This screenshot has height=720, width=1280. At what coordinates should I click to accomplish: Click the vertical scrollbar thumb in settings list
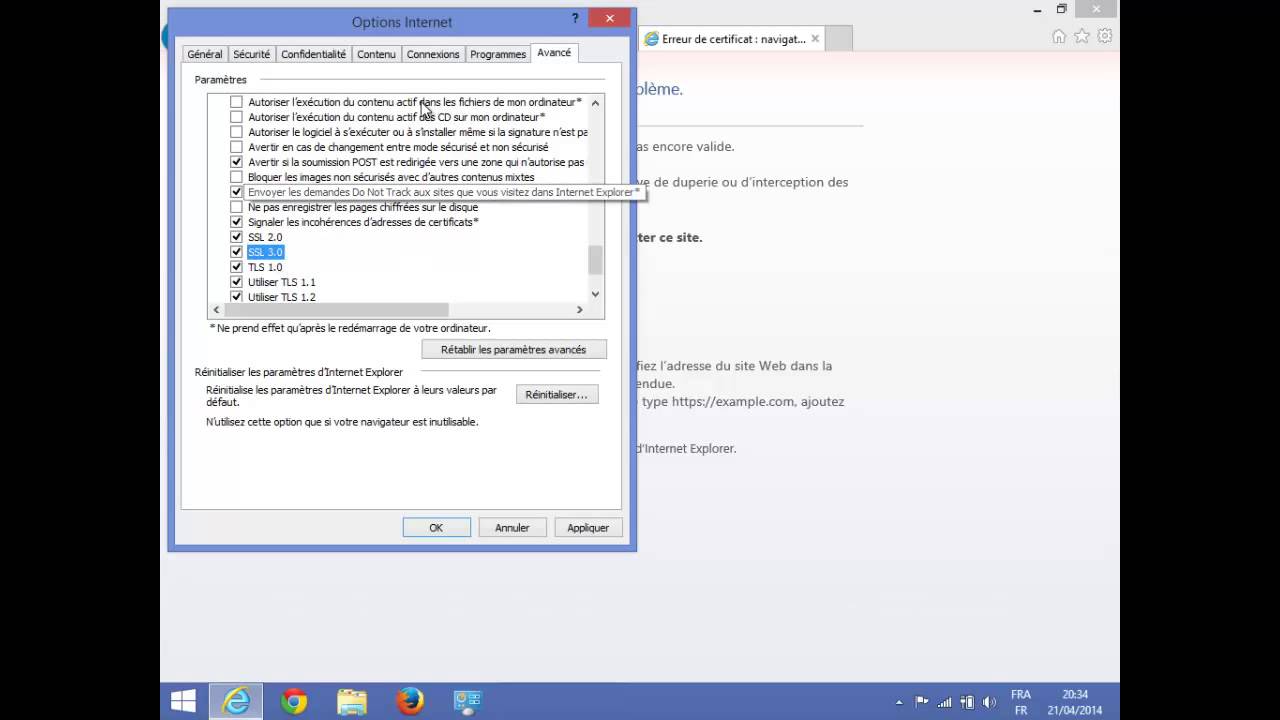pyautogui.click(x=595, y=260)
